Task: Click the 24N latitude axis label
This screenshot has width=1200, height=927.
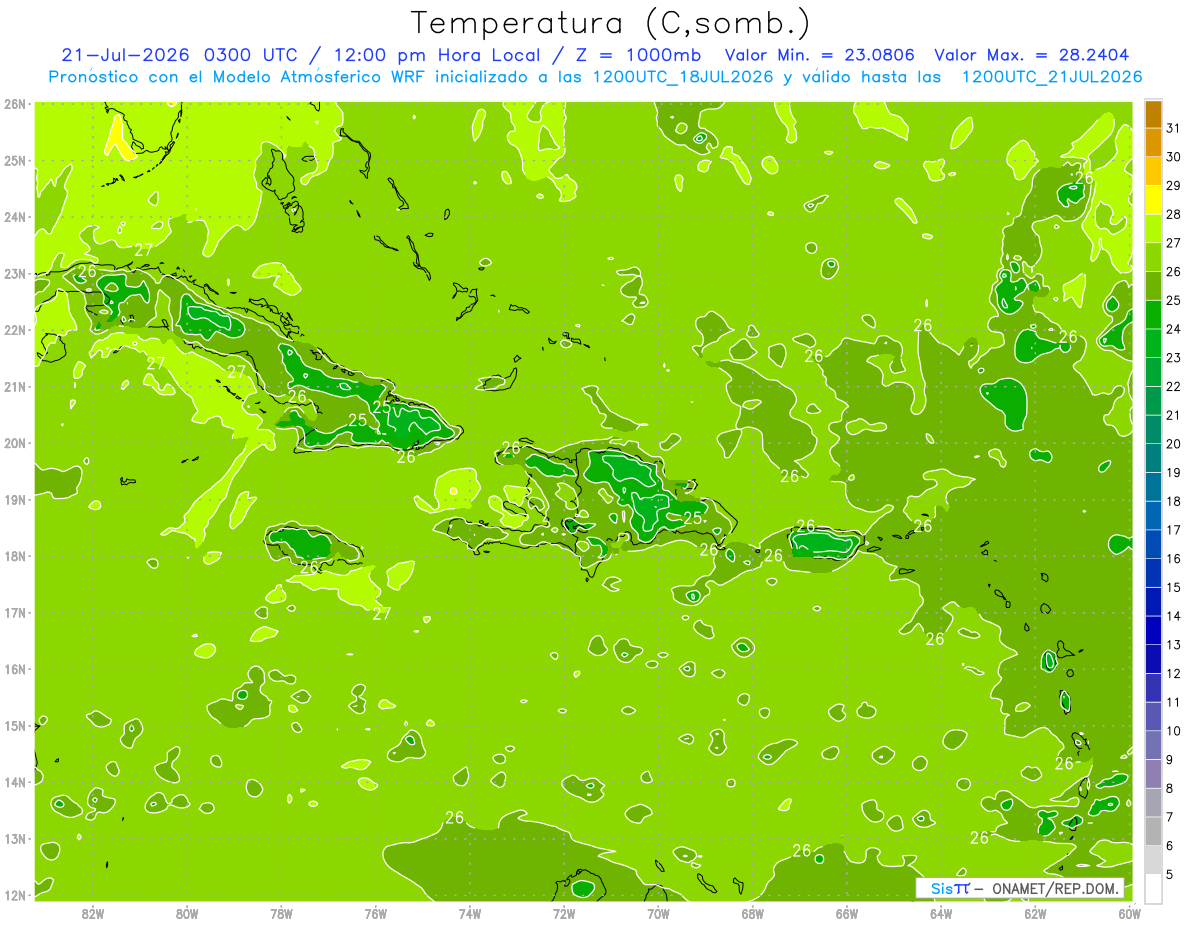Action: 15,217
